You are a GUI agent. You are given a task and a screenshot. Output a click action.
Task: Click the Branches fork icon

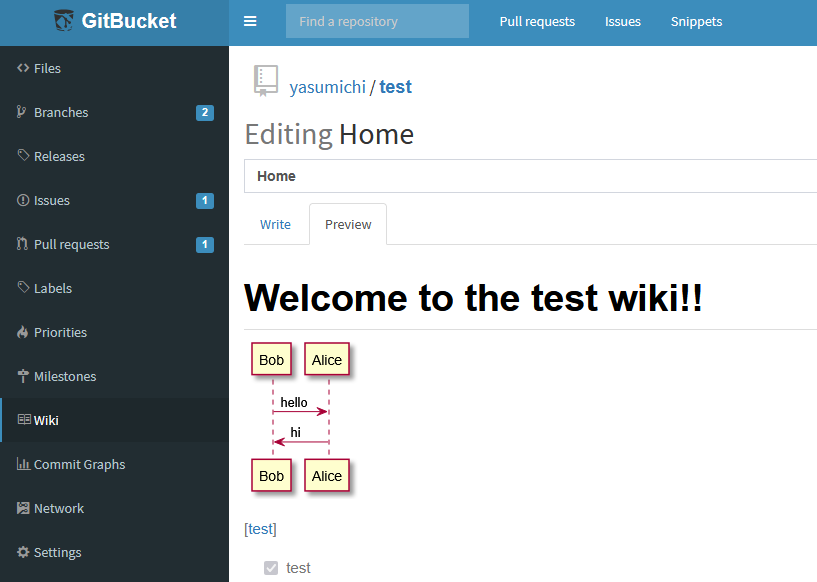coord(21,112)
